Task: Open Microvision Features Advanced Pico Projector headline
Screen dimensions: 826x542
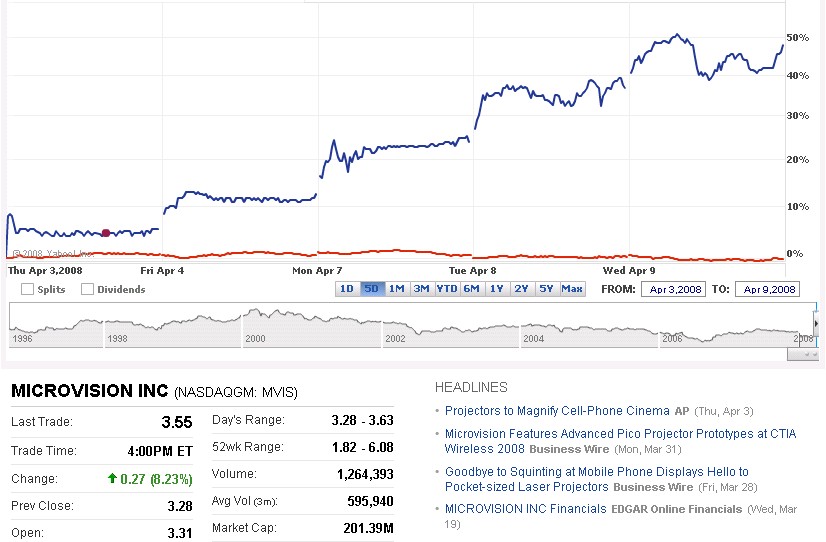Action: pos(620,441)
